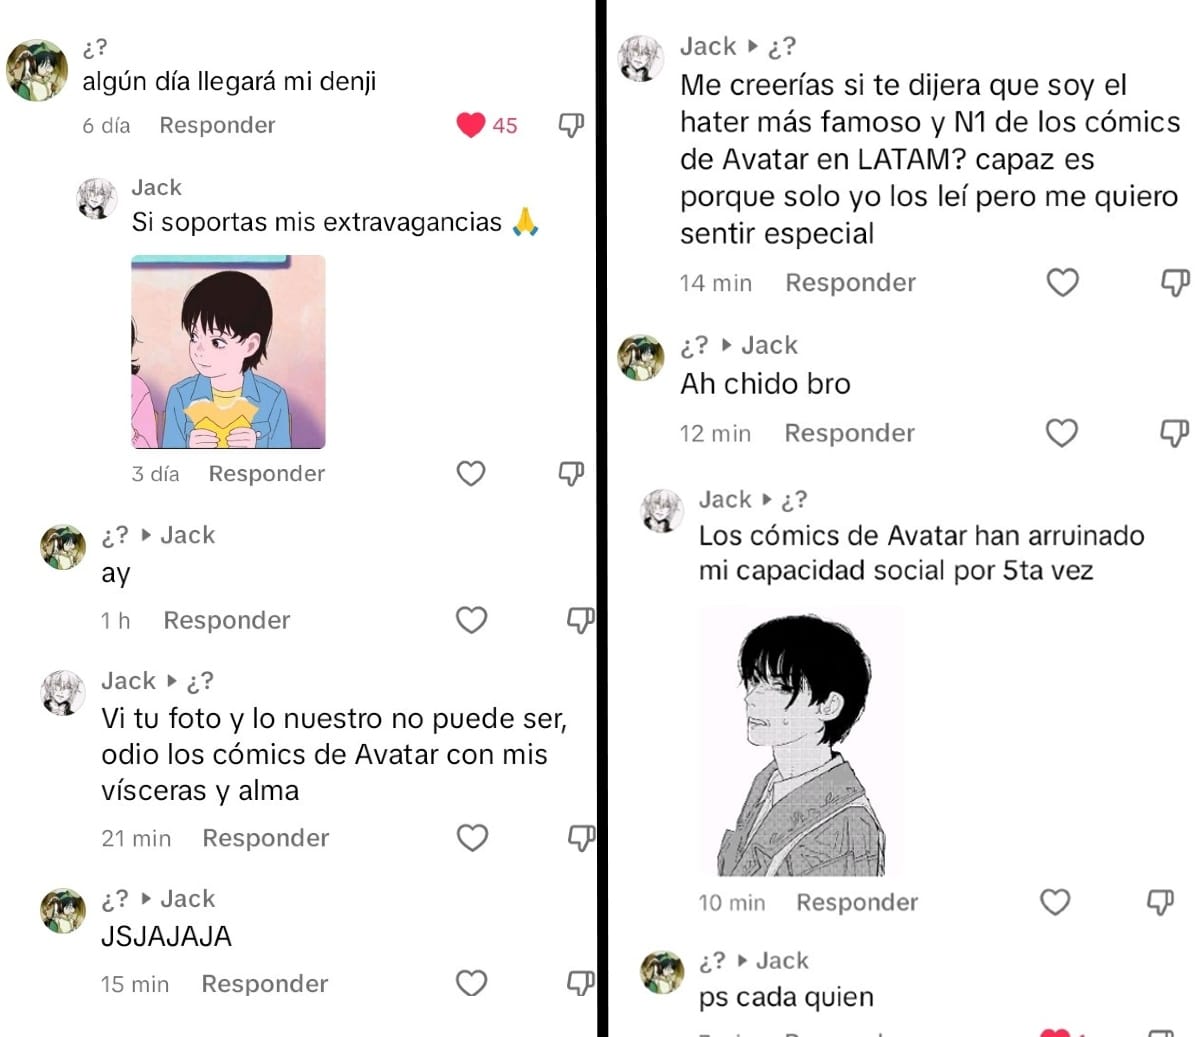
Task: Dislike the "JSJAJAJA" reply
Action: [x=581, y=984]
